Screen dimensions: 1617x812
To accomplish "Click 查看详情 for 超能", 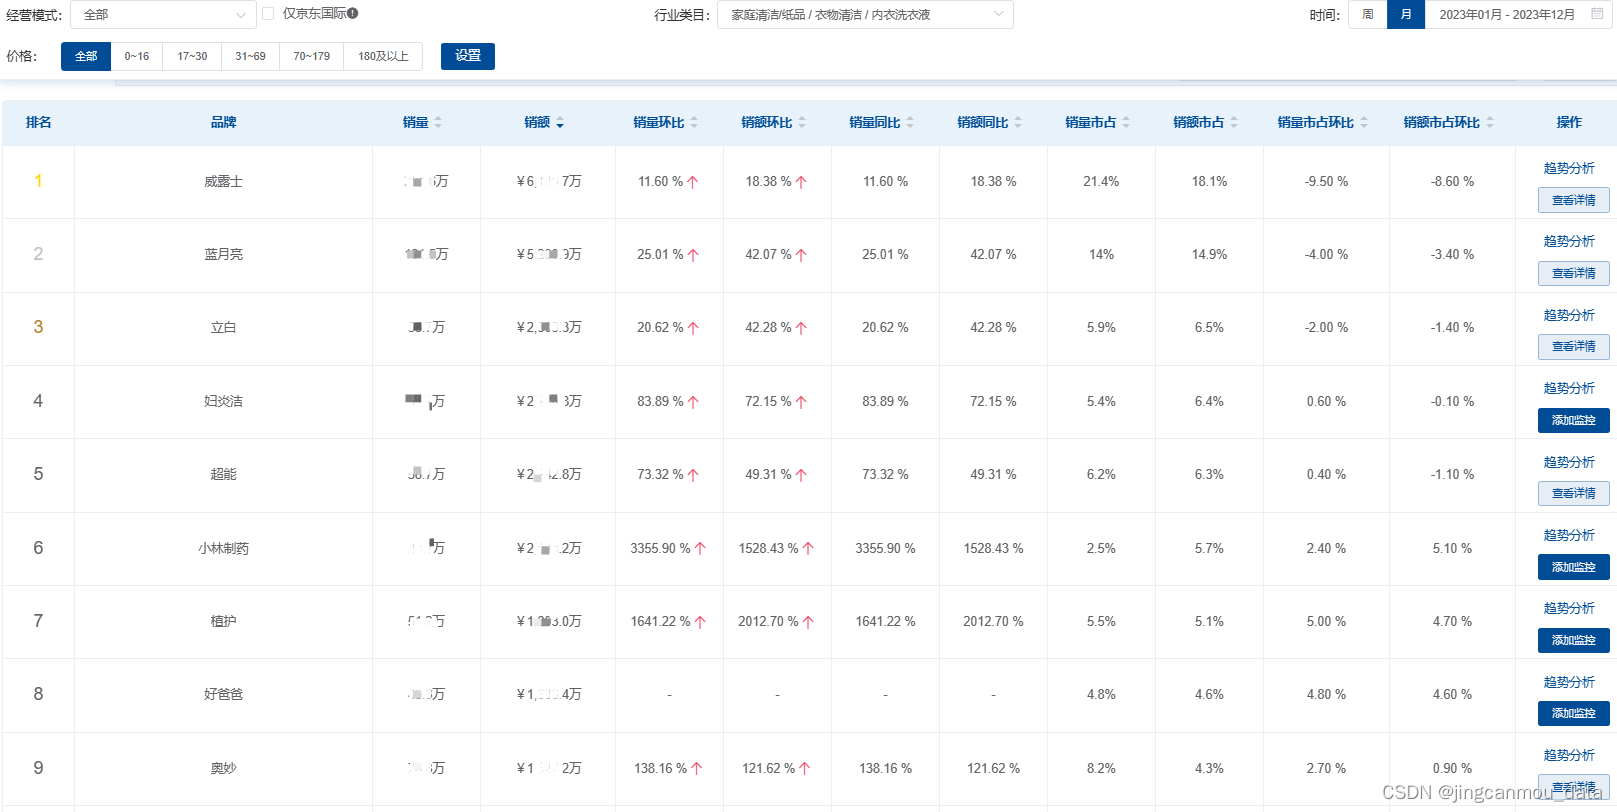I will pos(1574,493).
